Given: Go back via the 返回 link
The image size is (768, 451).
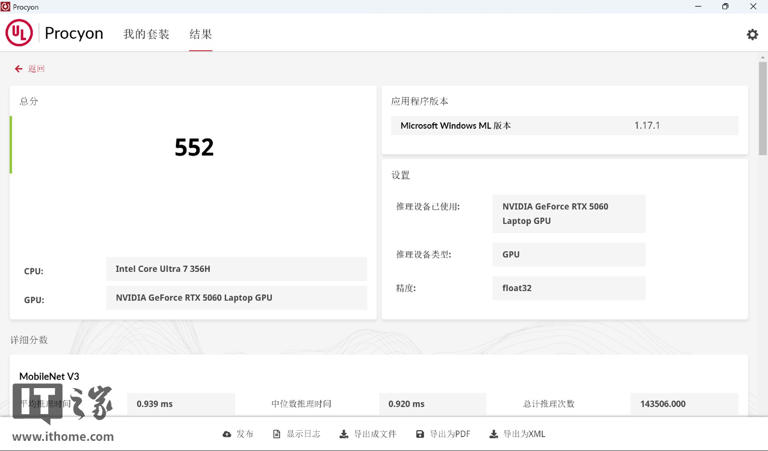Looking at the screenshot, I should click(x=36, y=69).
